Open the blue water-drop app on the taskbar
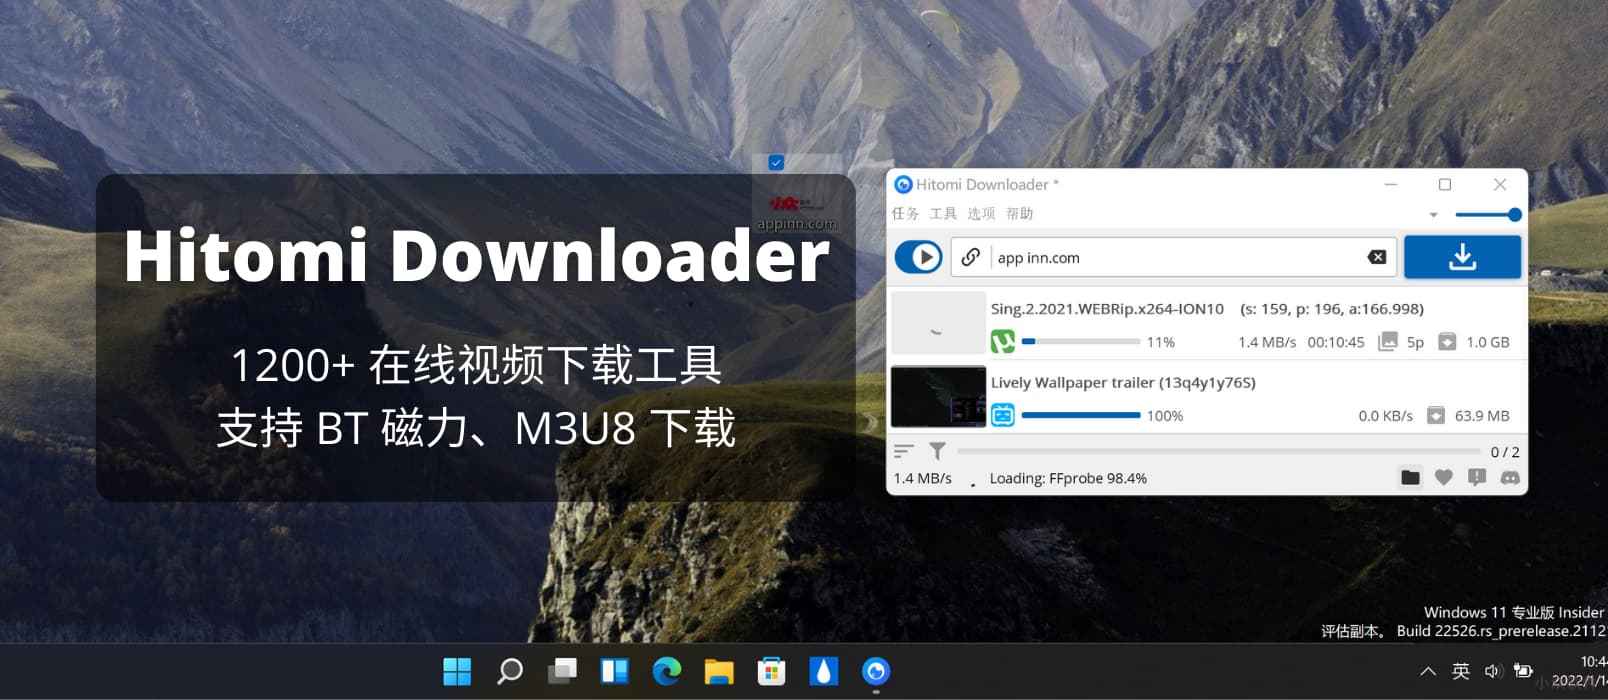The height and width of the screenshot is (700, 1608). pyautogui.click(x=823, y=671)
